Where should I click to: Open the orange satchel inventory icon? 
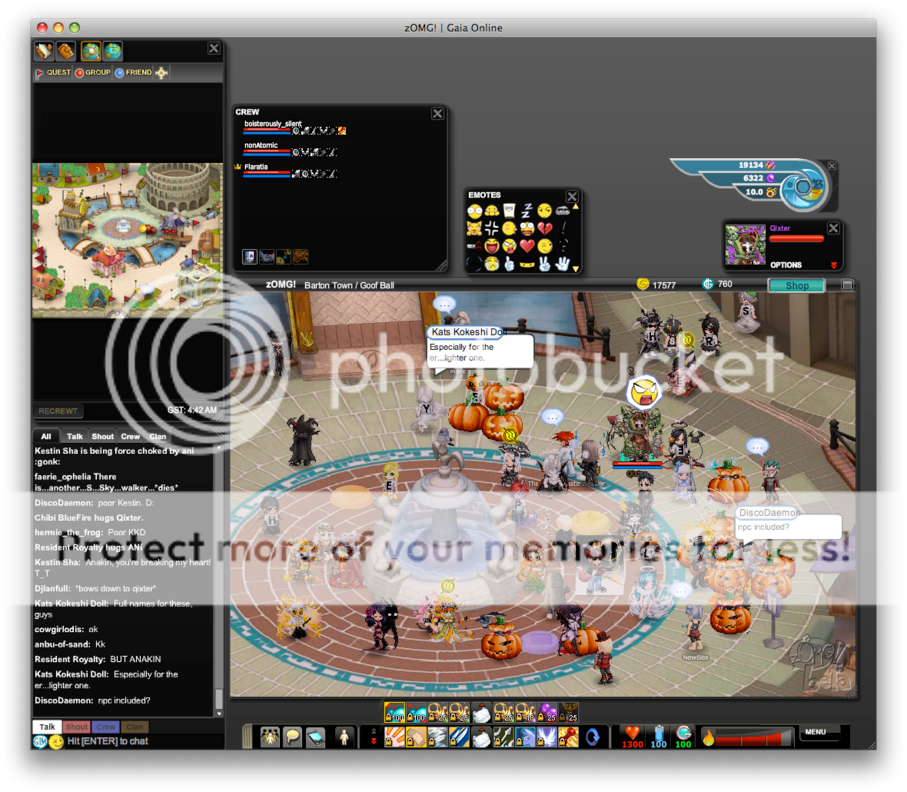(66, 51)
